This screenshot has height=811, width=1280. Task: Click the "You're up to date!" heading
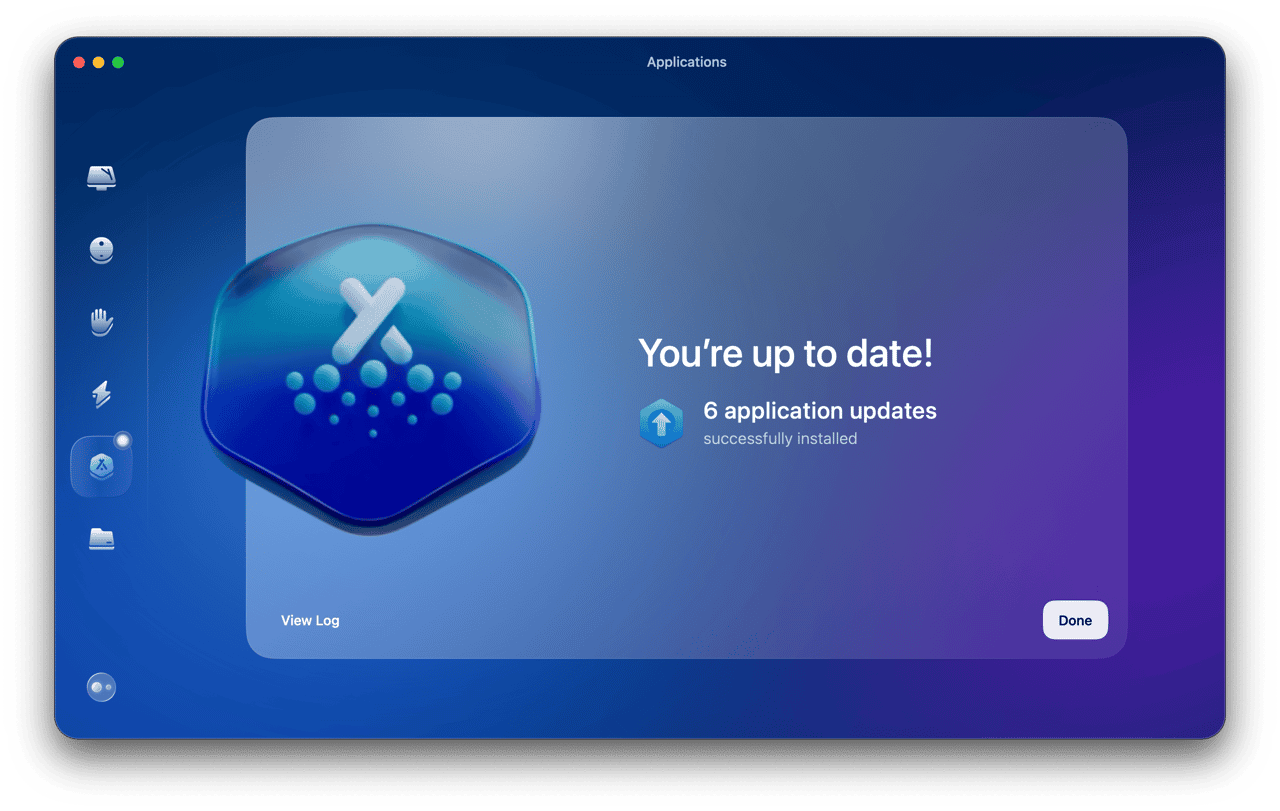[x=785, y=353]
